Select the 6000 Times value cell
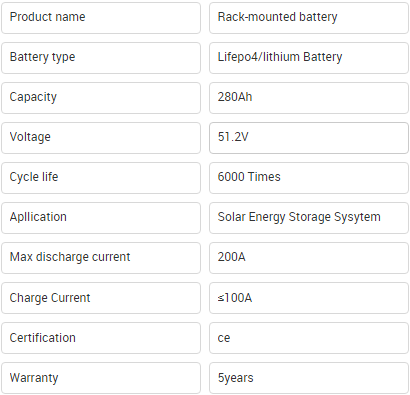The width and height of the screenshot is (410, 395). (x=309, y=178)
